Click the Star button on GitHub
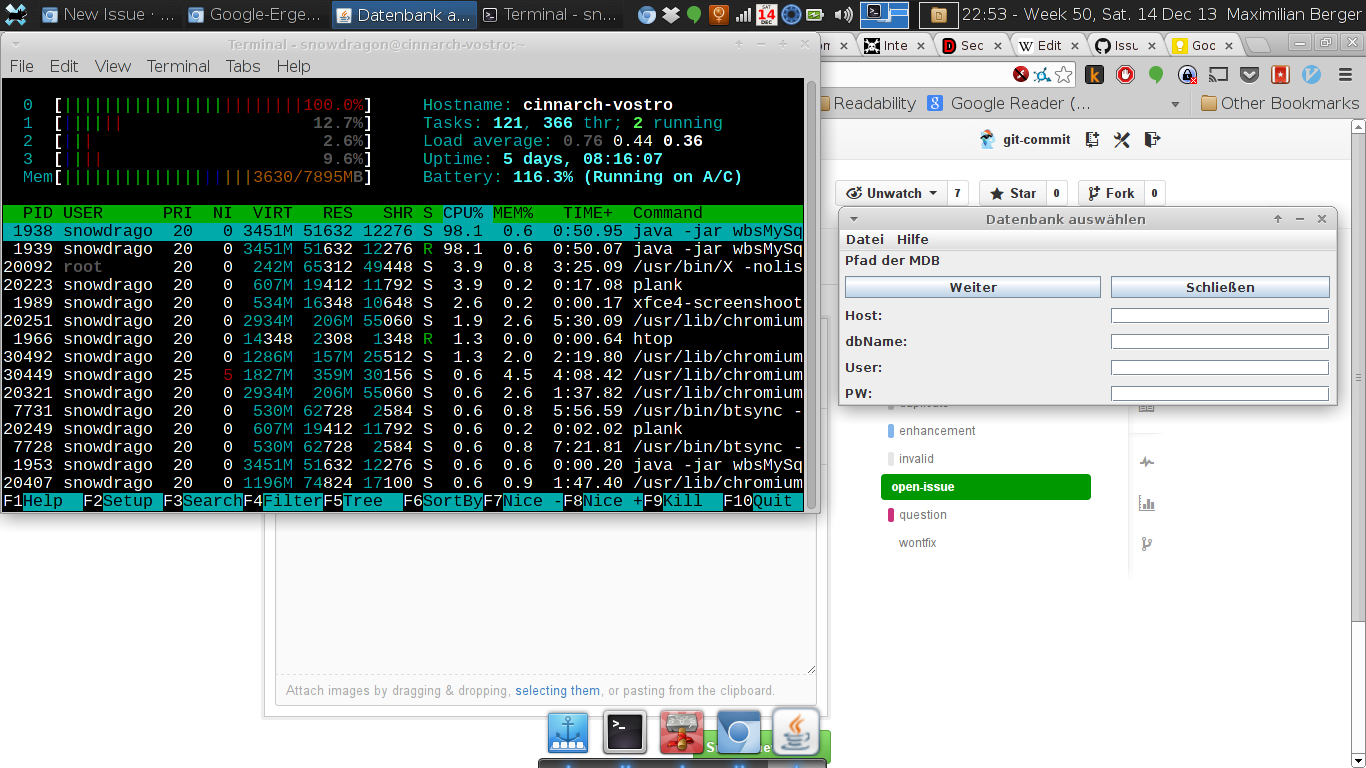Screen dimensions: 1366x768 1013,193
